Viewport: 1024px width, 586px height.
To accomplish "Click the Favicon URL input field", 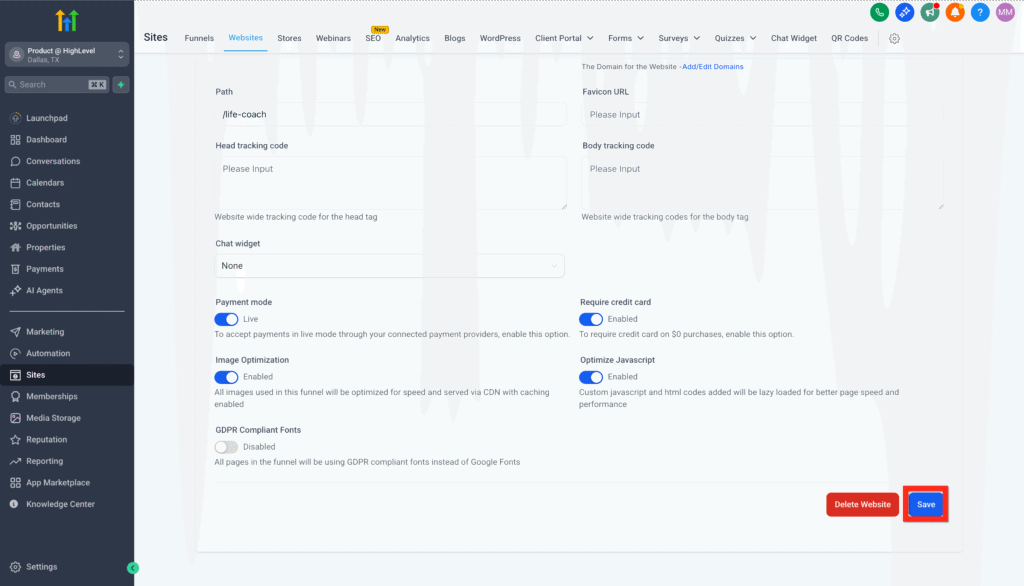I will (x=762, y=115).
